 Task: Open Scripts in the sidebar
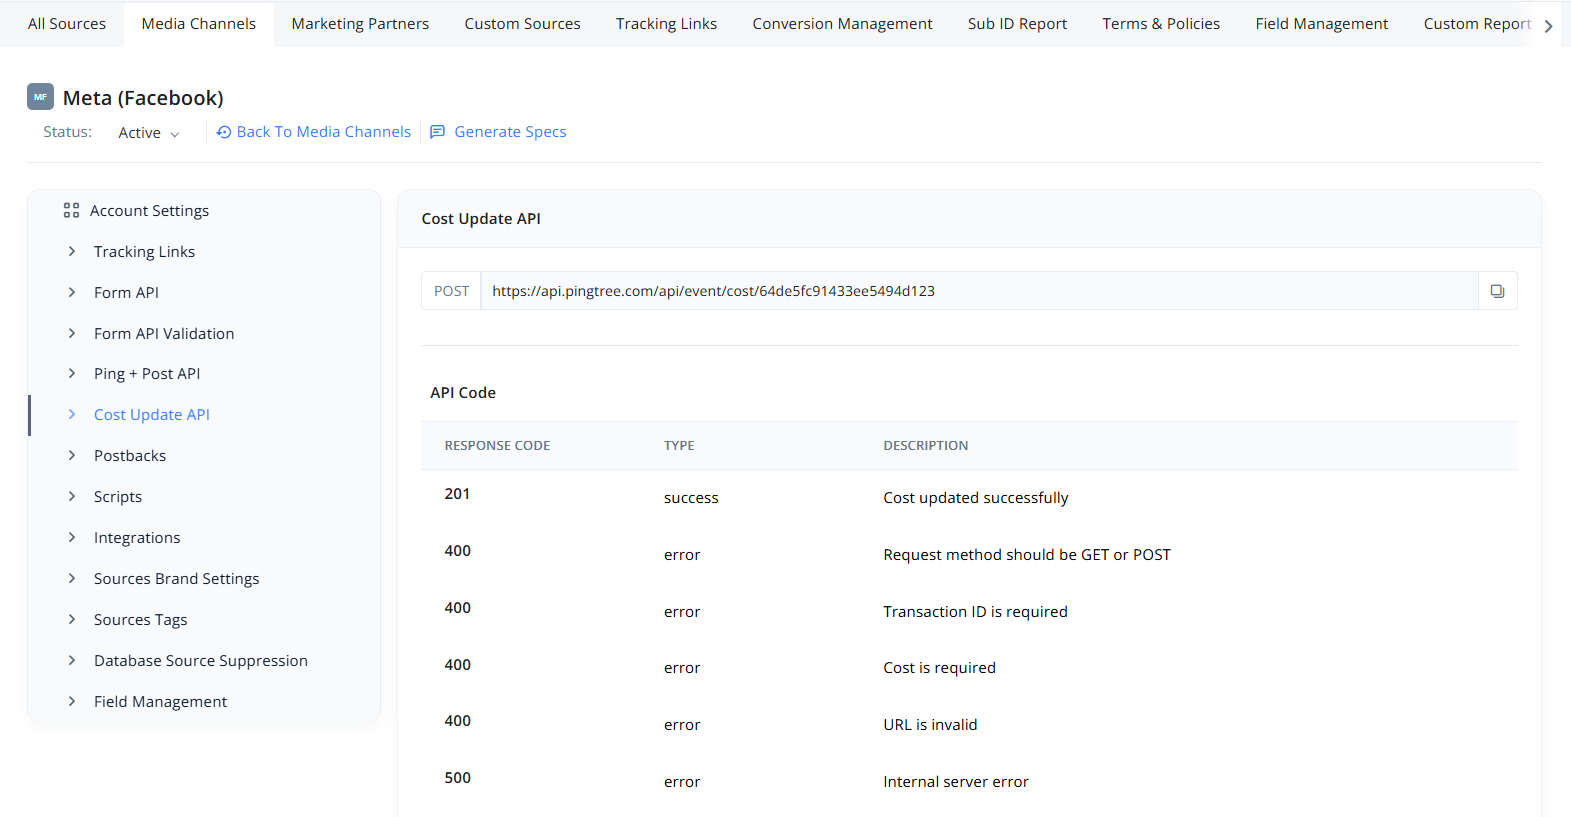(x=118, y=497)
